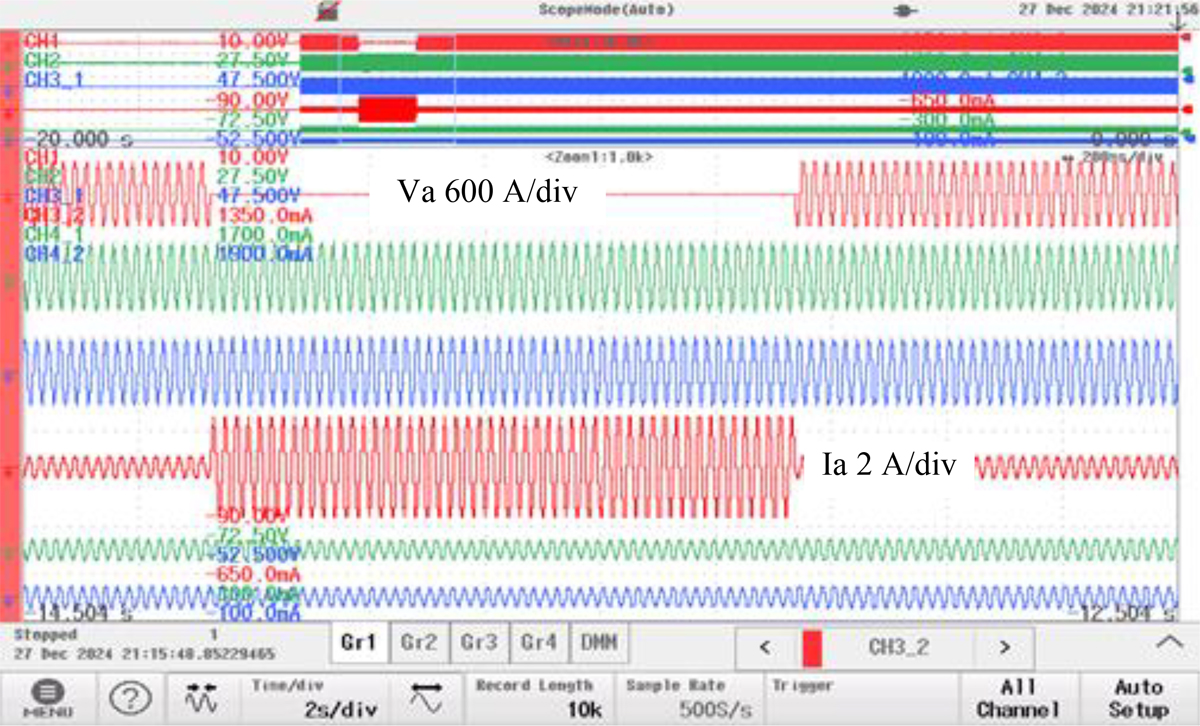Tap the zoom box in the overview waveform
Screen dimensions: 1200x726
point(397,90)
